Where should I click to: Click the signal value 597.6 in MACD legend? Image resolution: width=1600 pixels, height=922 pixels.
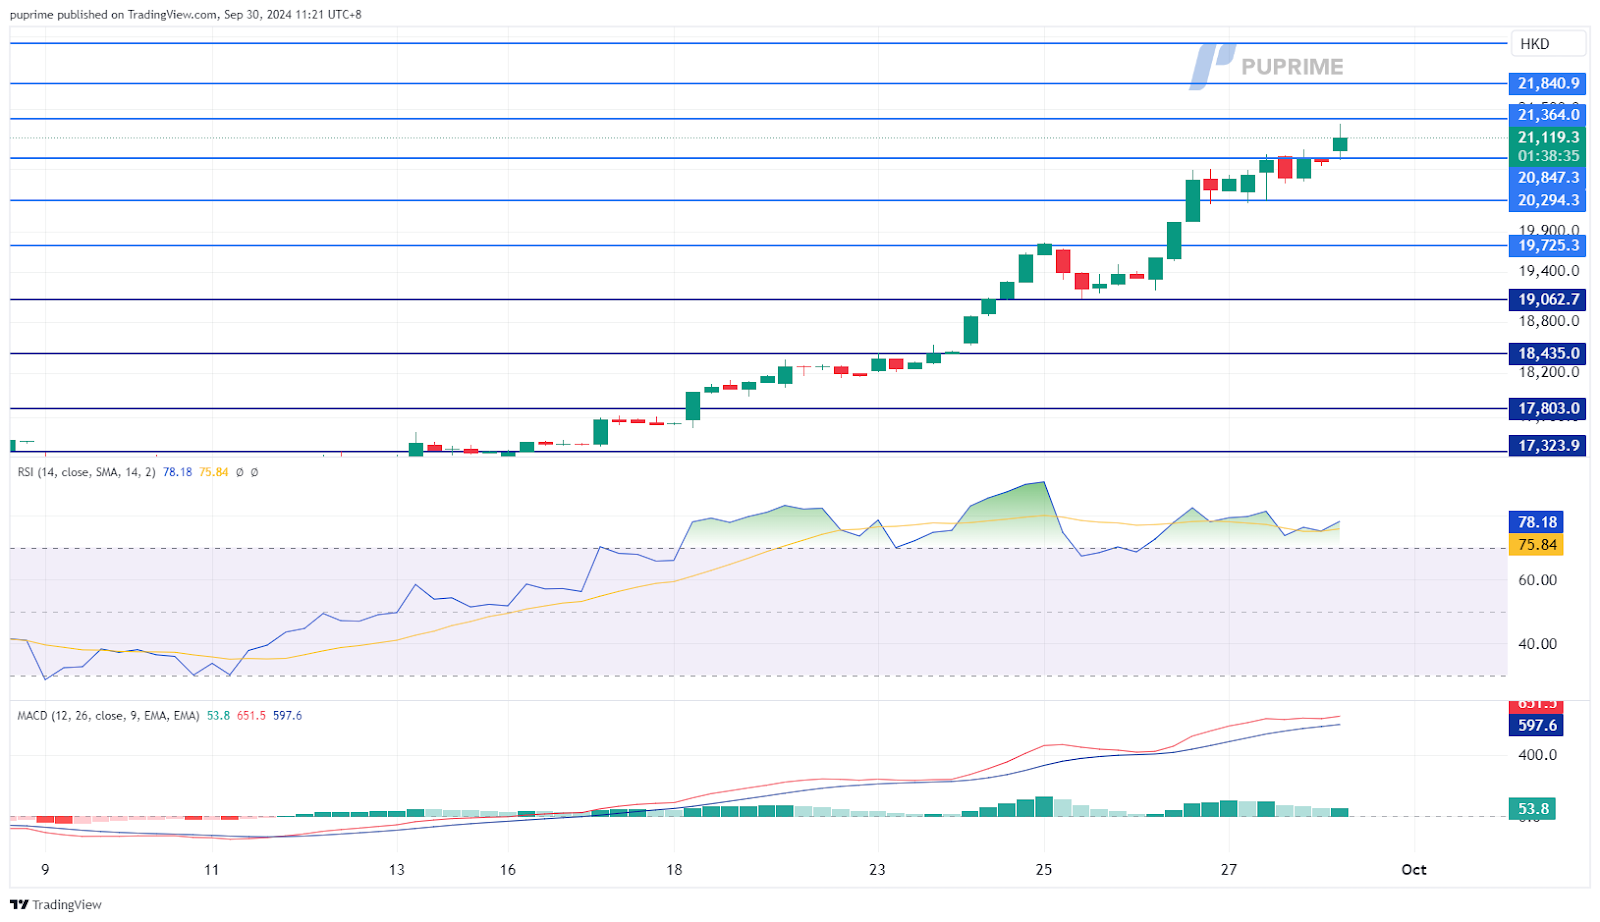(x=287, y=716)
